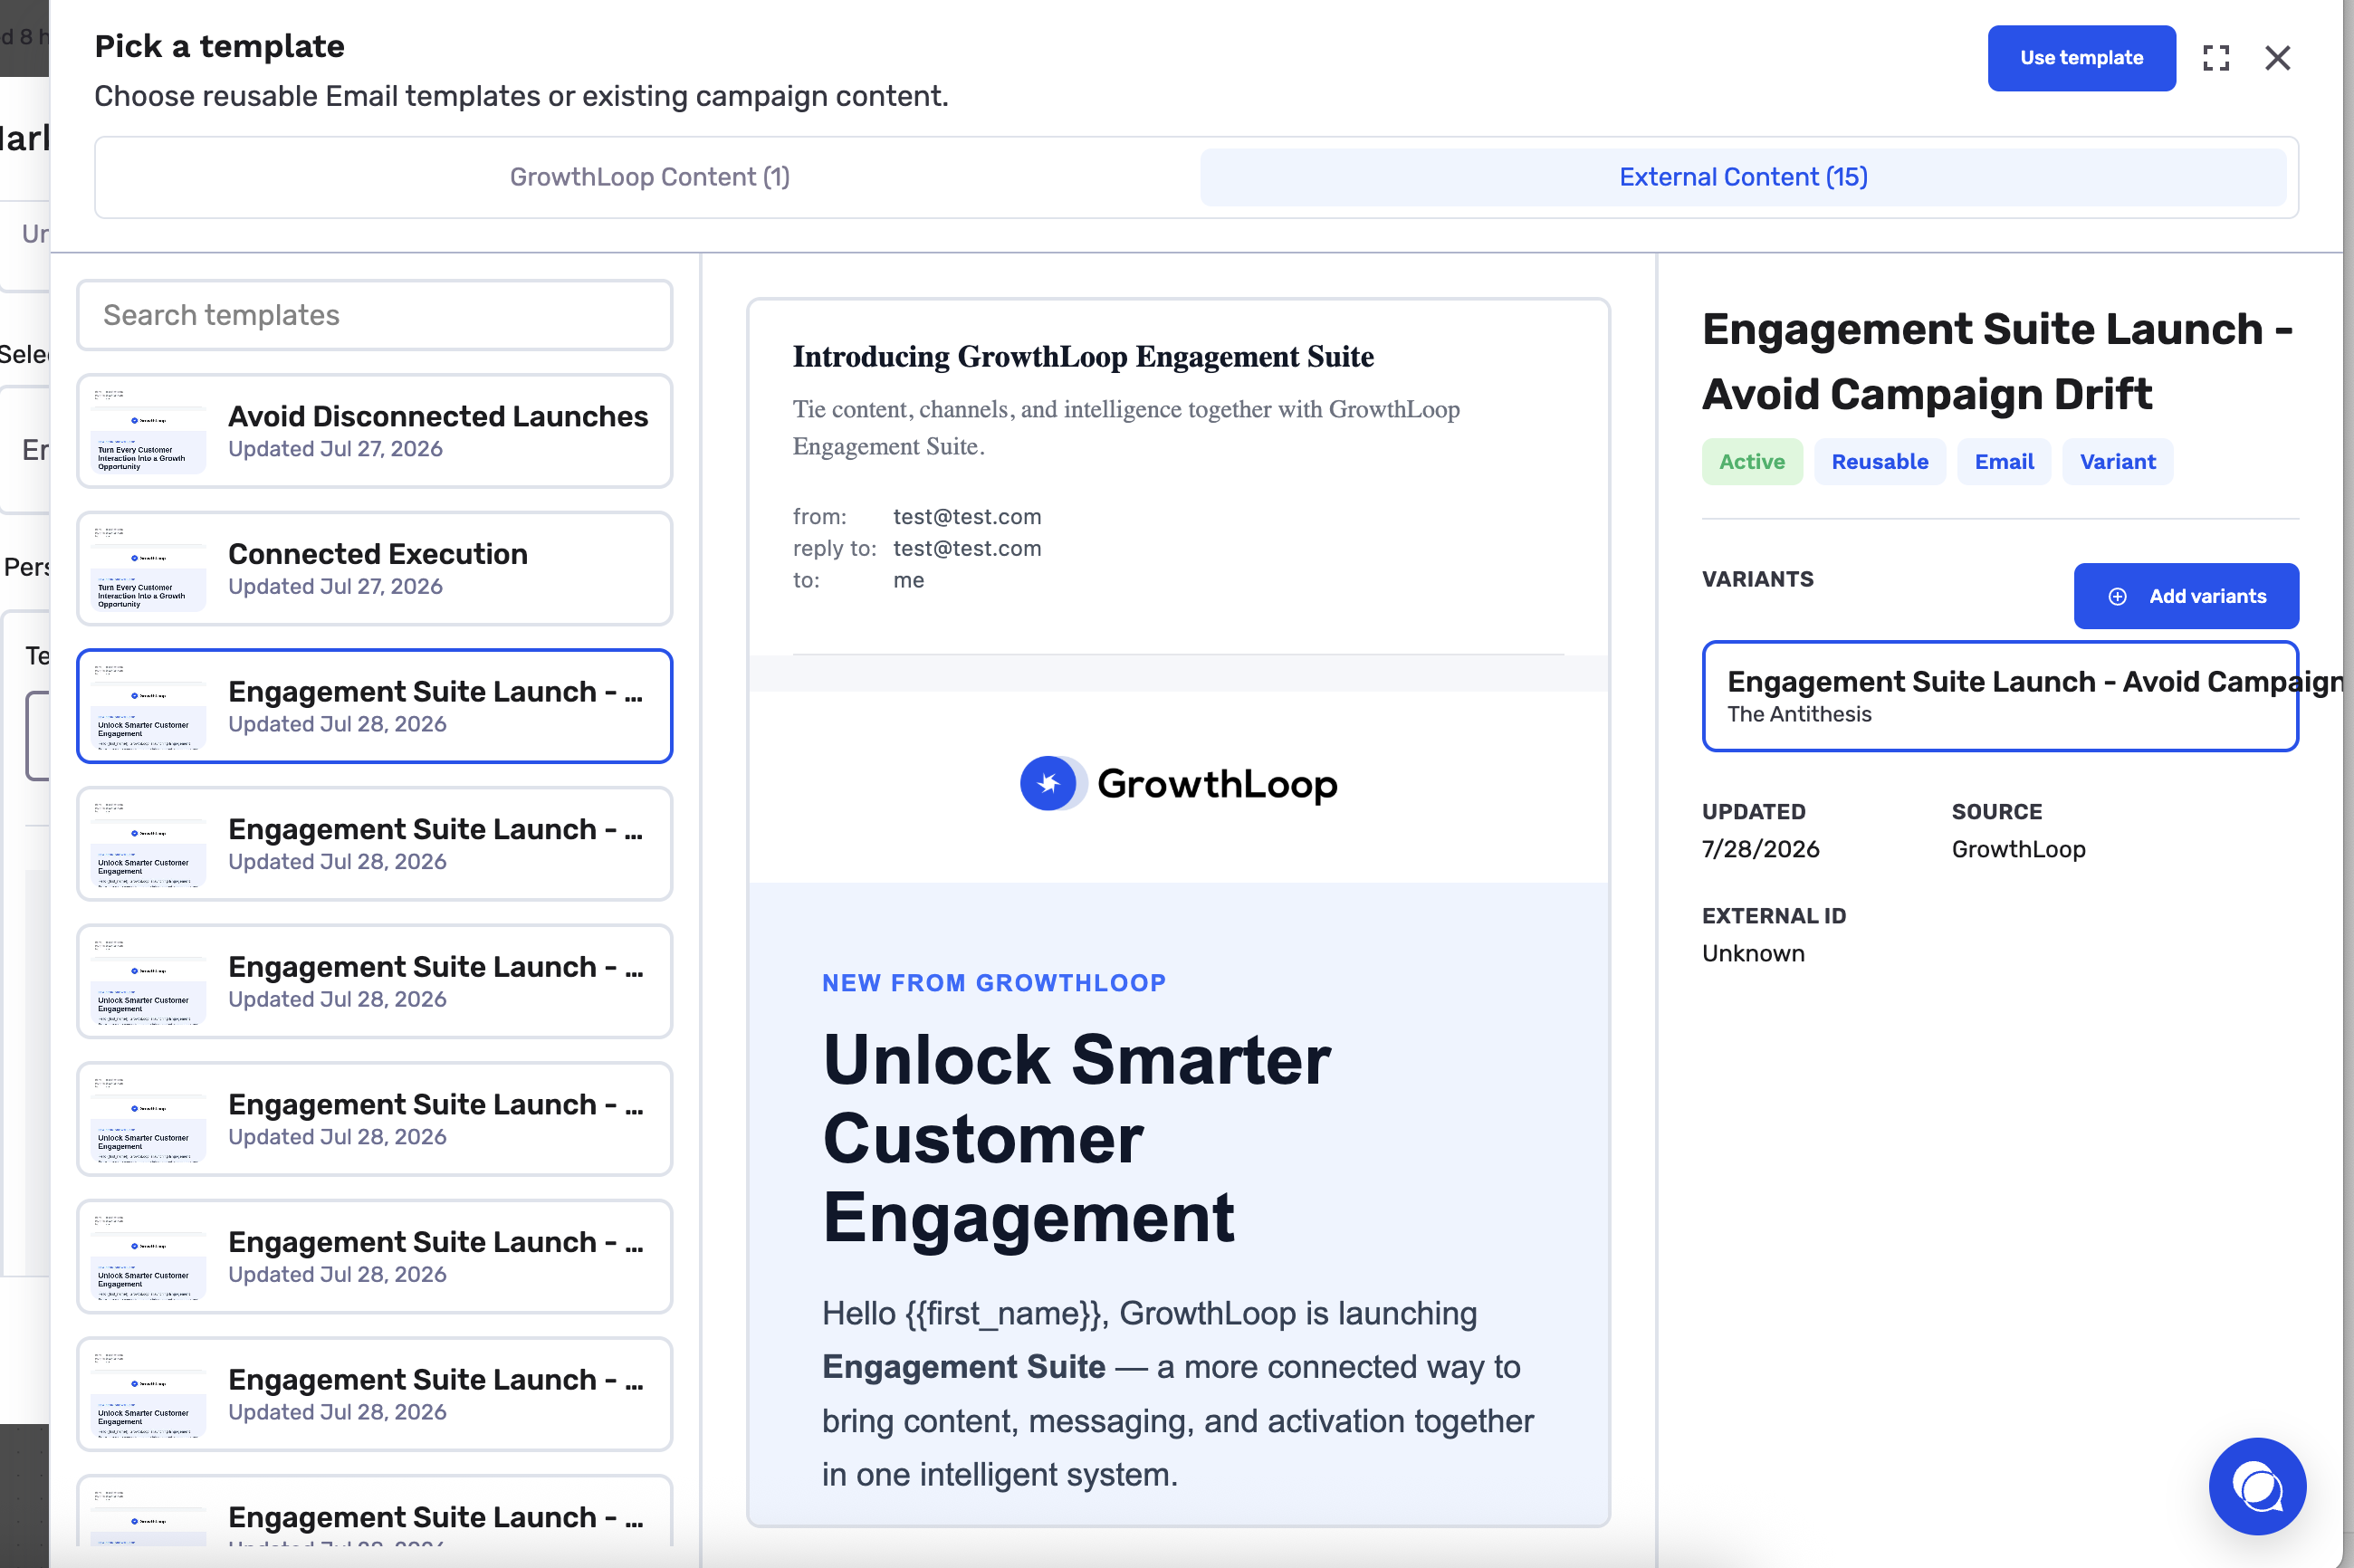Click the Active status badge
The width and height of the screenshot is (2354, 1568).
[1752, 462]
